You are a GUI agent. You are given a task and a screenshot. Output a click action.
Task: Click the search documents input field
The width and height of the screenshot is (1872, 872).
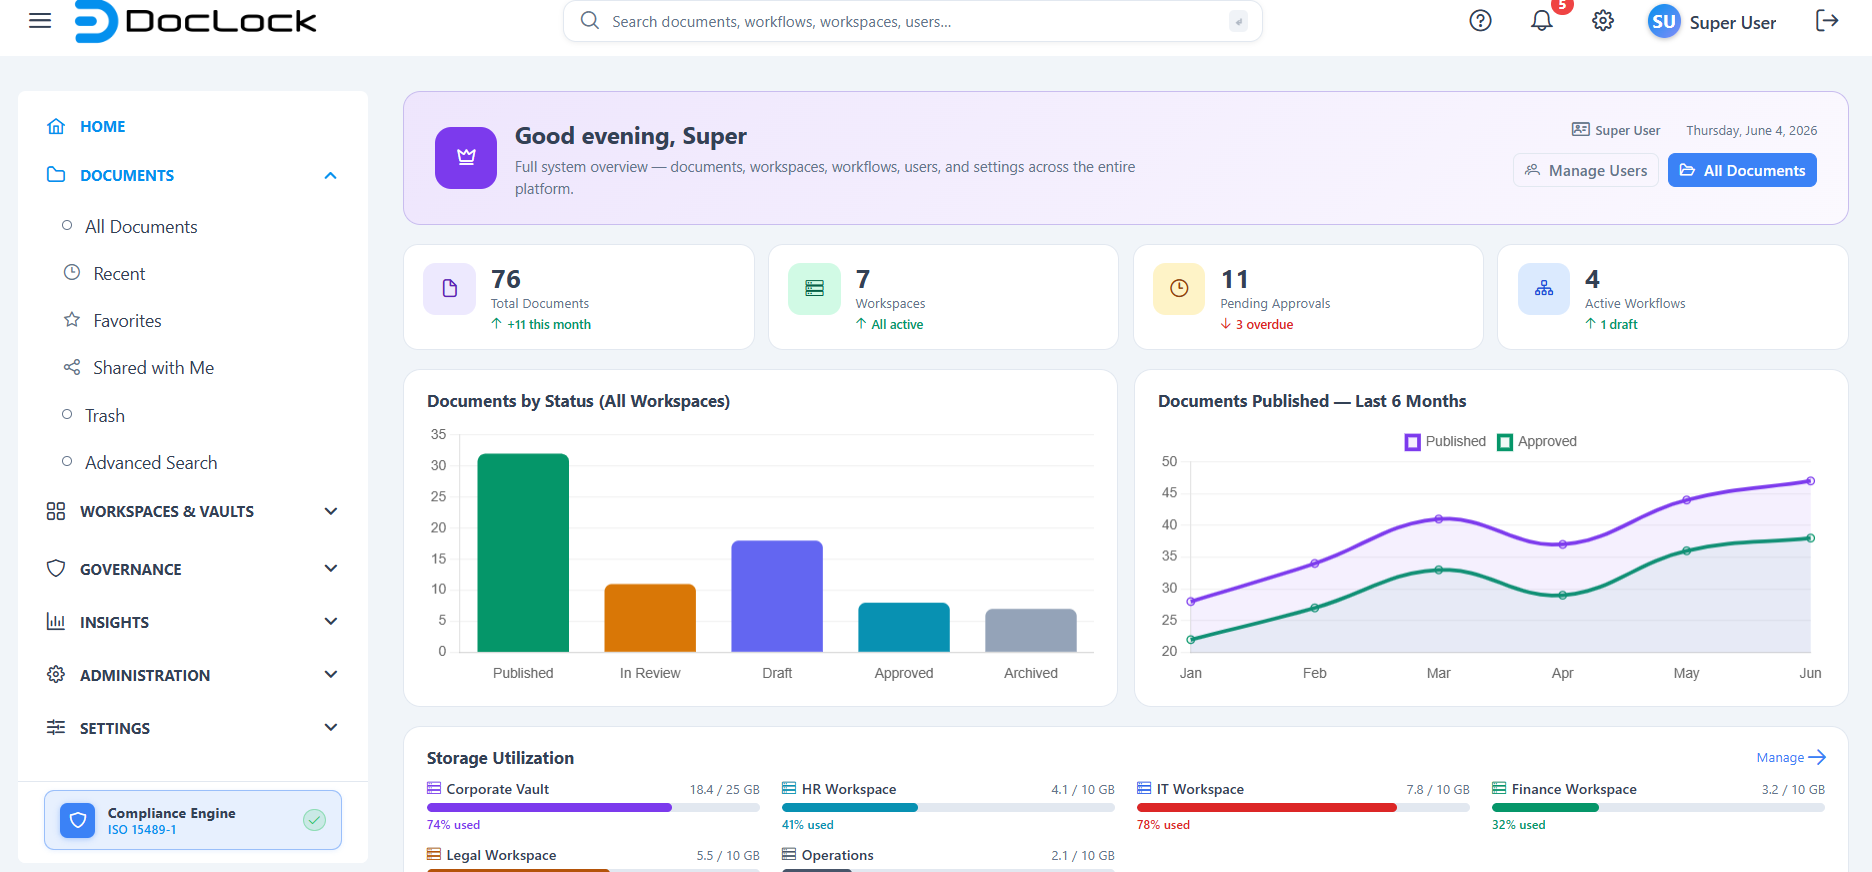point(913,21)
